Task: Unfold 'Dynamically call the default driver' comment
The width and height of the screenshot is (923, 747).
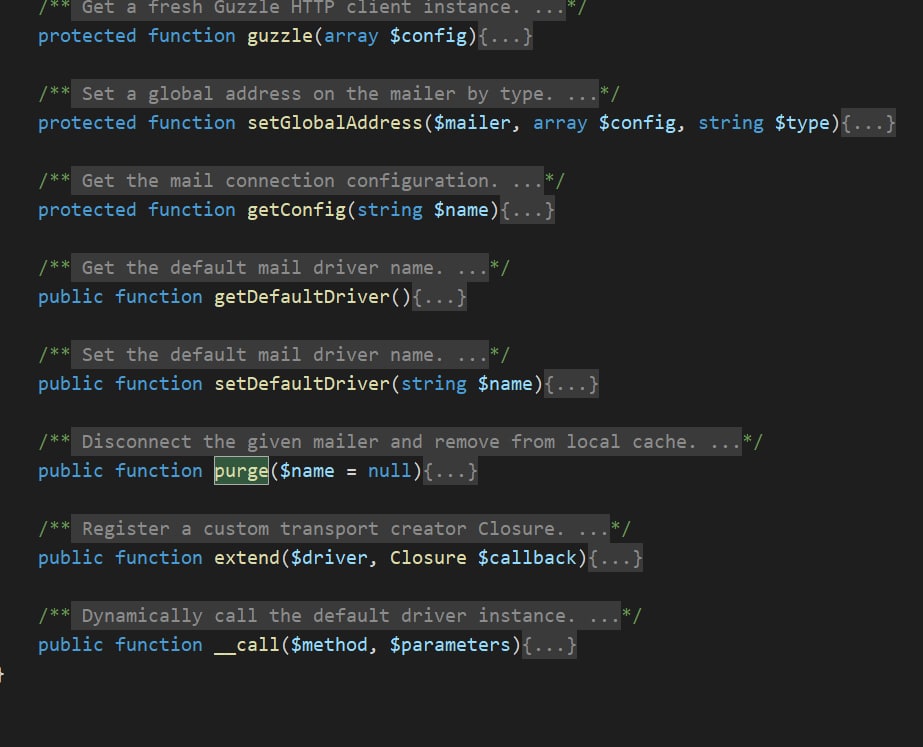Action: point(346,616)
